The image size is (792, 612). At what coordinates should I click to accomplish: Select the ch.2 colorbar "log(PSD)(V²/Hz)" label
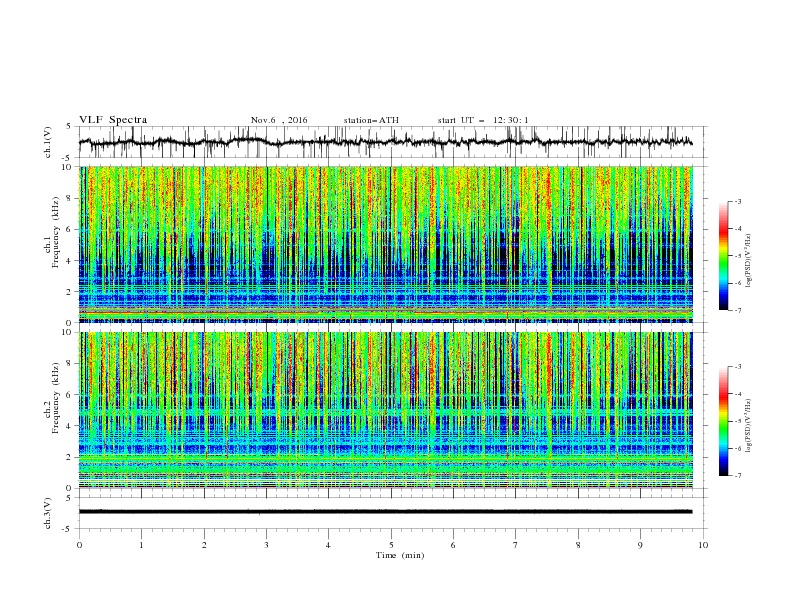tap(748, 426)
